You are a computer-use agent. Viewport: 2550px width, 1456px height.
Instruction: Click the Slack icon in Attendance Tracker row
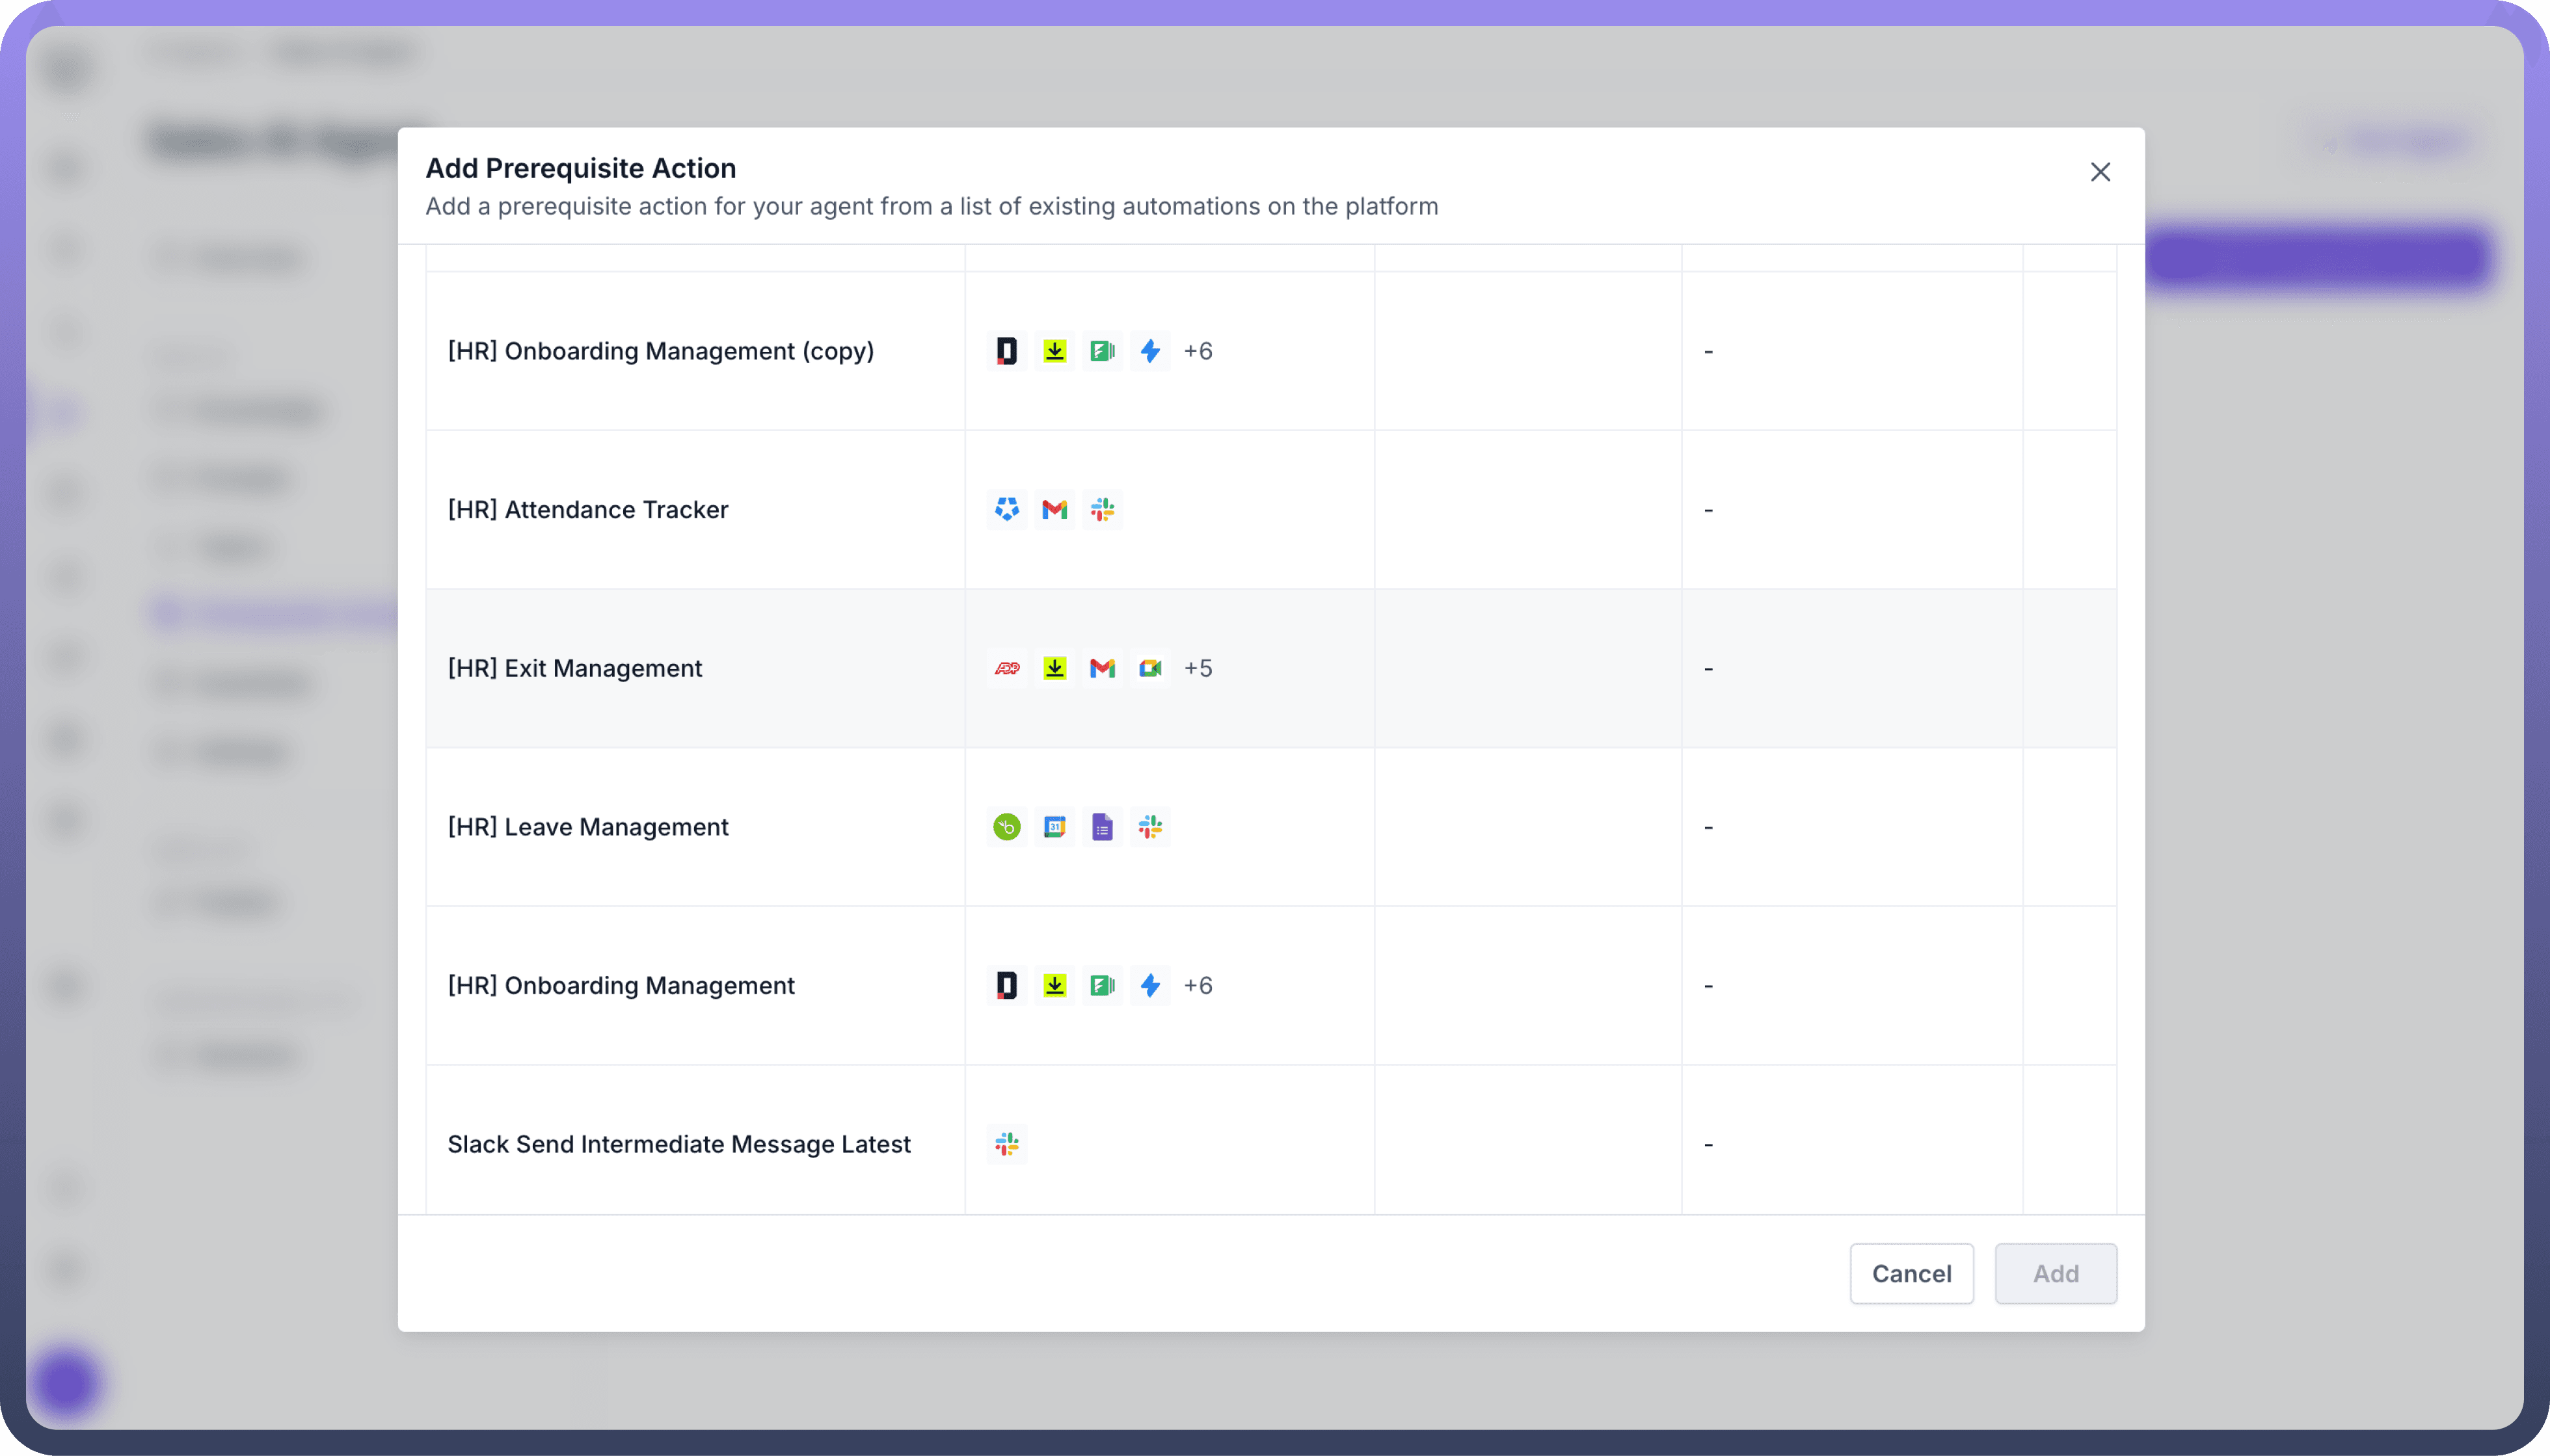click(x=1102, y=510)
